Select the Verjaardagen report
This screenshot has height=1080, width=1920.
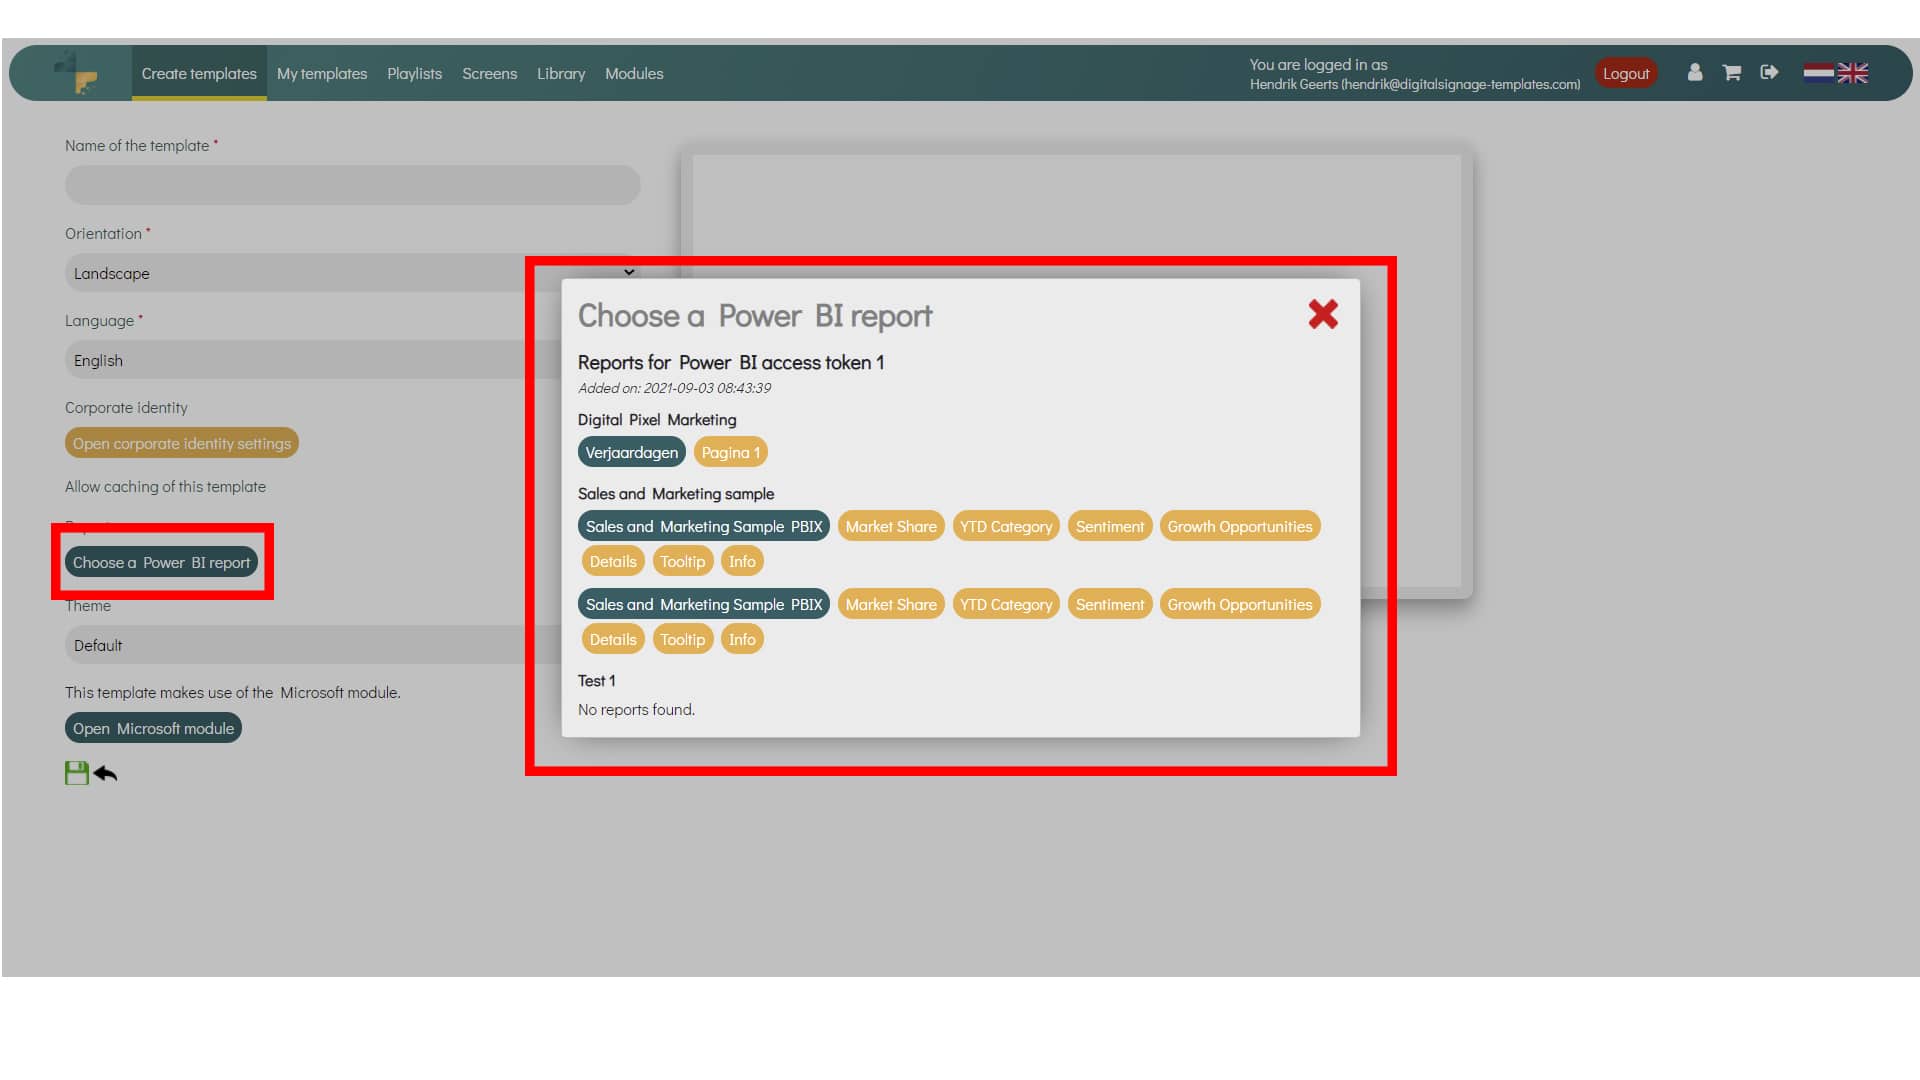(x=632, y=452)
